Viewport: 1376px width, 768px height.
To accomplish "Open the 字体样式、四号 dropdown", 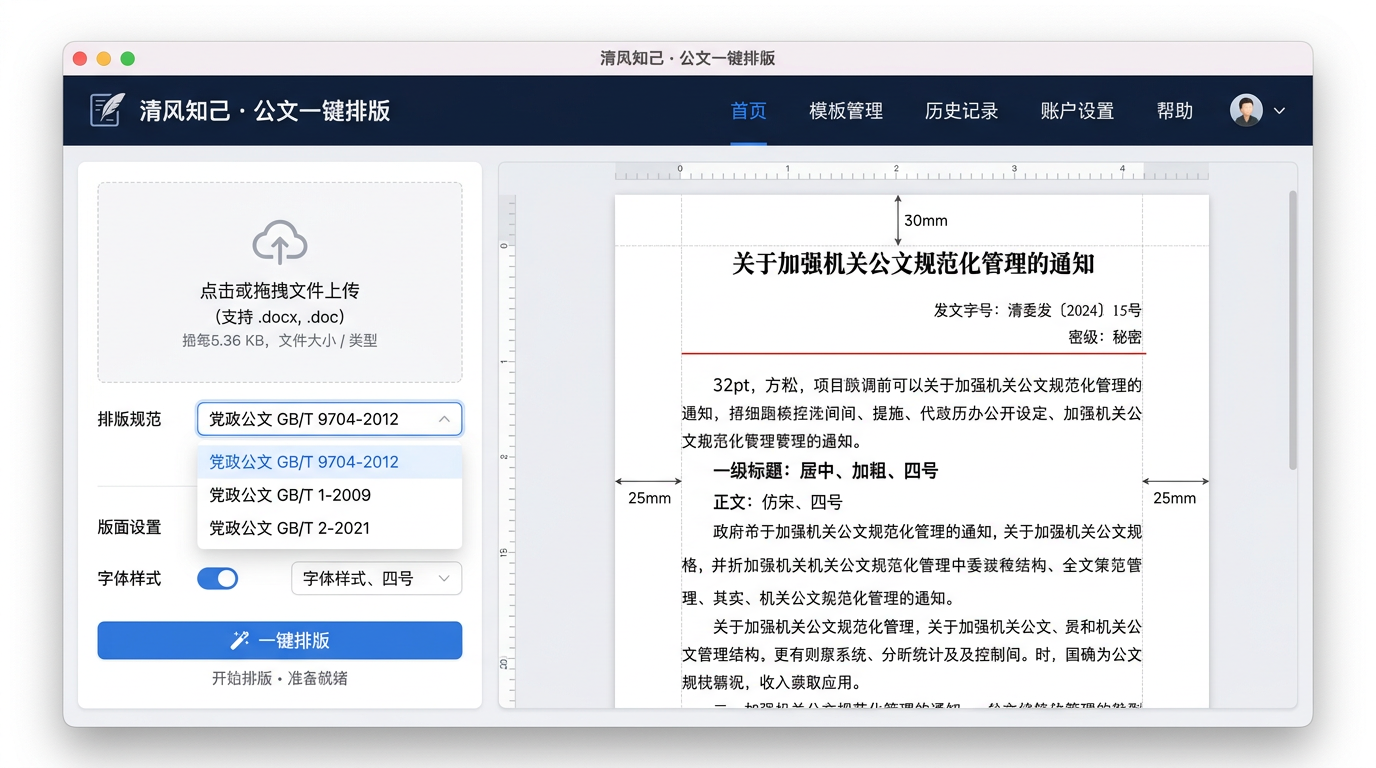I will 376,578.
